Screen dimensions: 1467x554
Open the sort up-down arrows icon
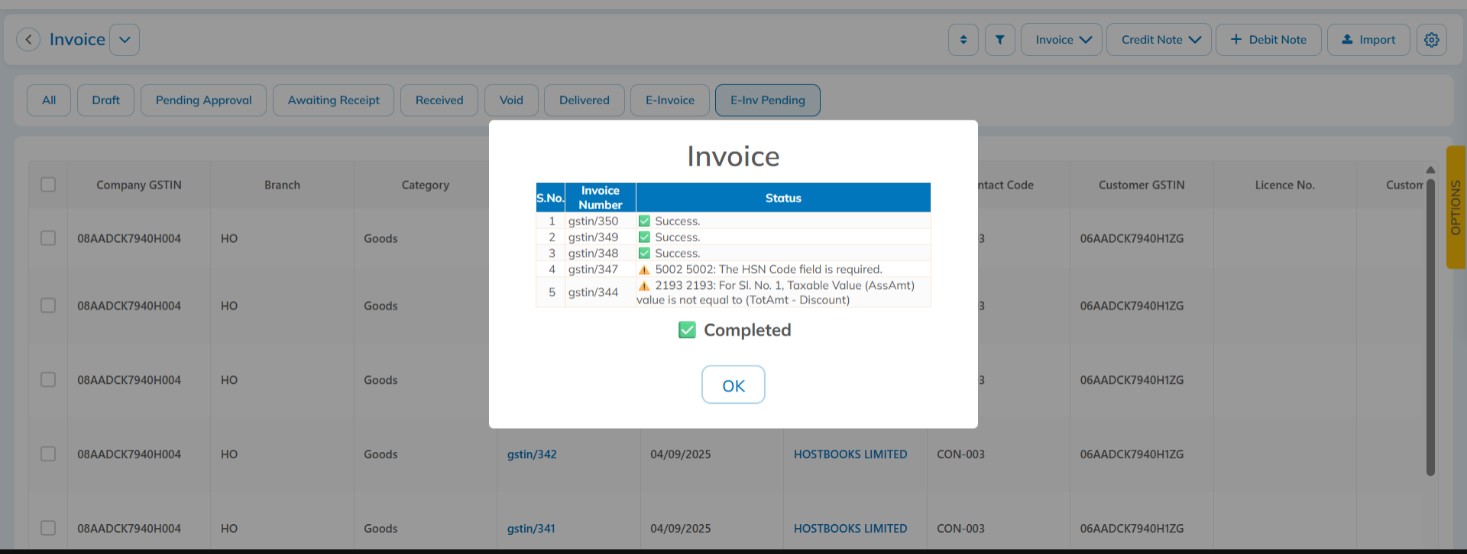point(963,40)
